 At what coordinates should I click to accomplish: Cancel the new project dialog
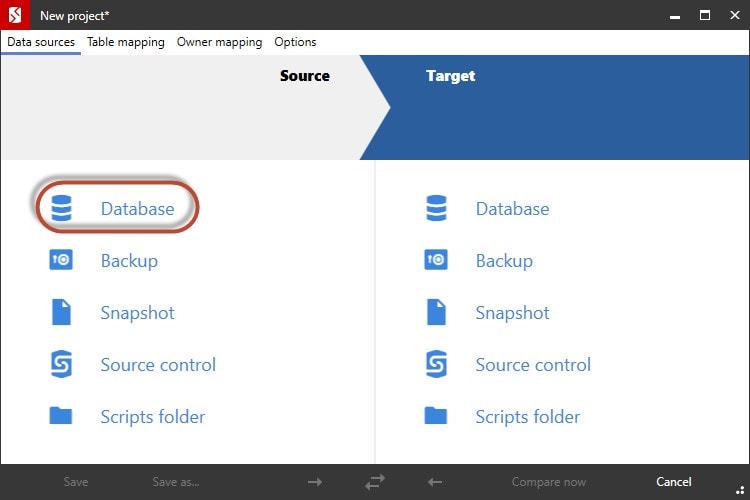(673, 482)
